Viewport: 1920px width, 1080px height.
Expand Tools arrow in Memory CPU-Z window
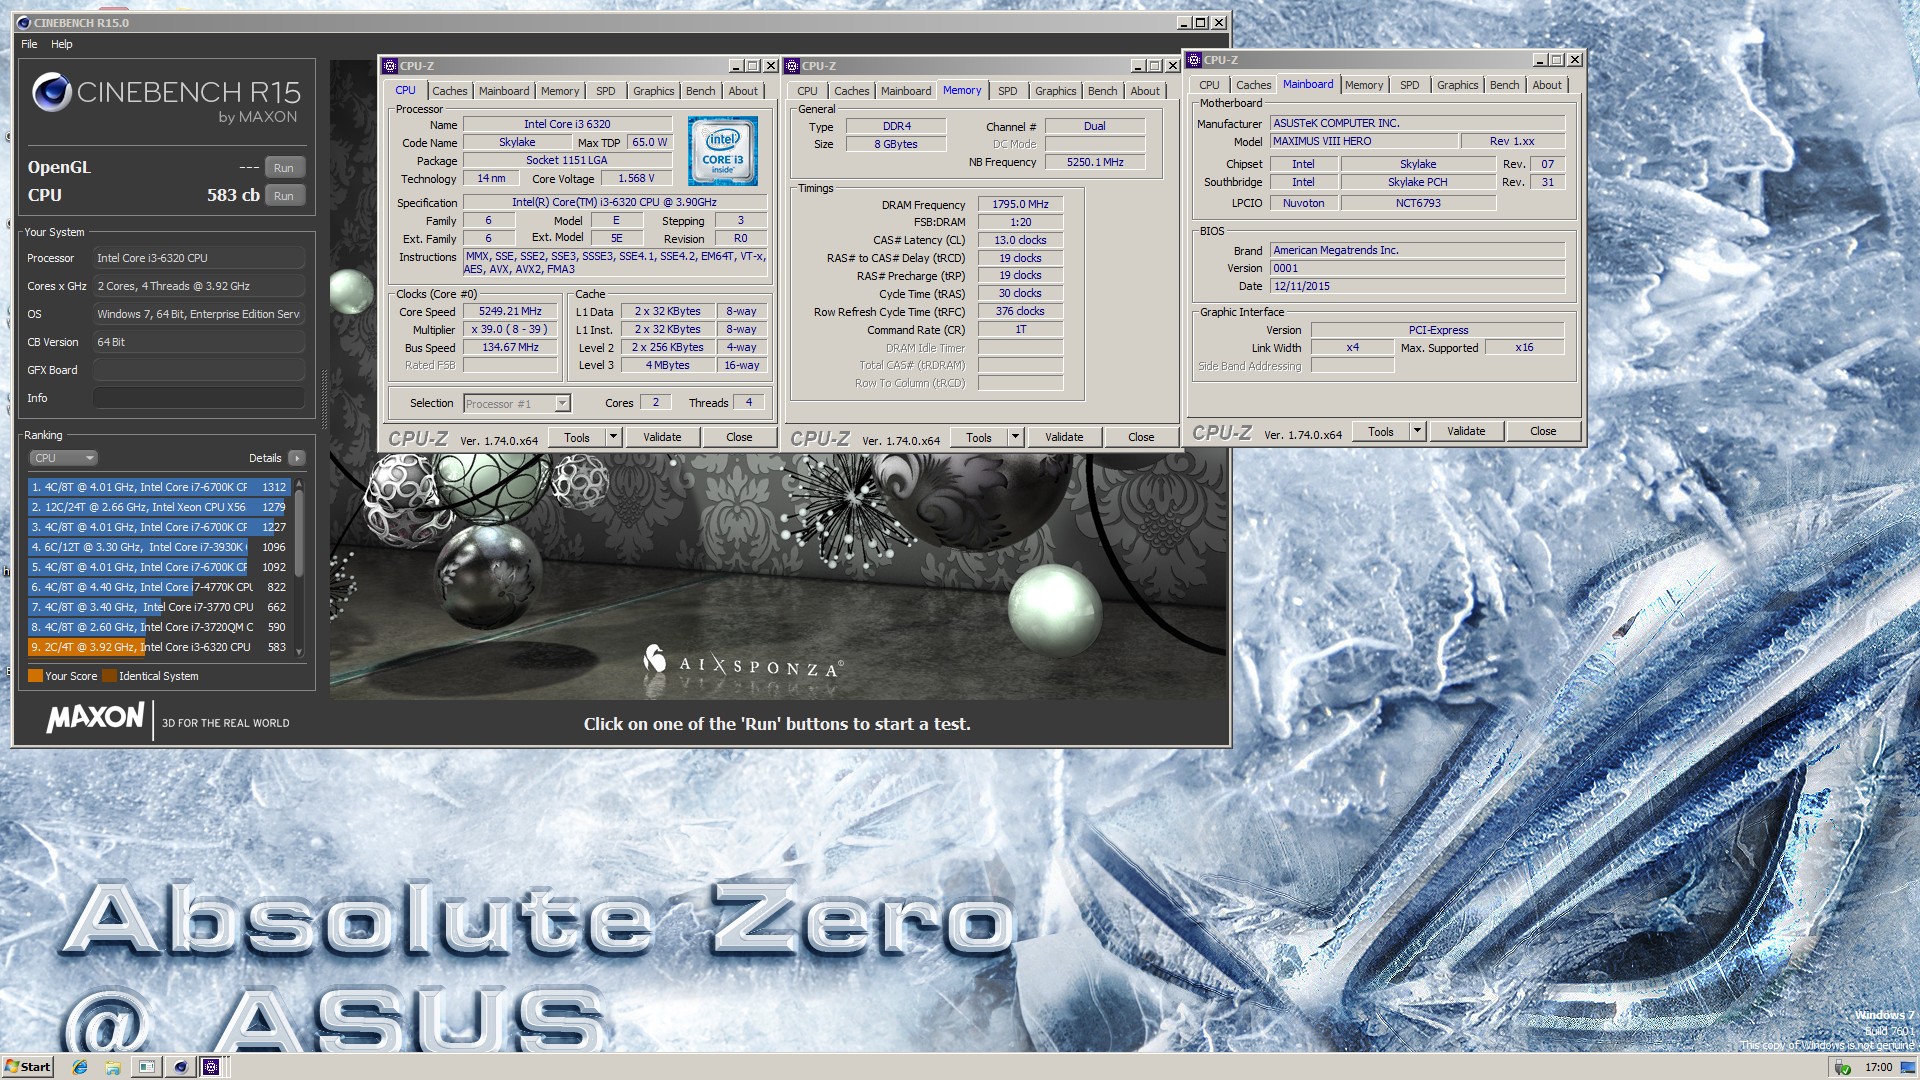coord(1015,437)
